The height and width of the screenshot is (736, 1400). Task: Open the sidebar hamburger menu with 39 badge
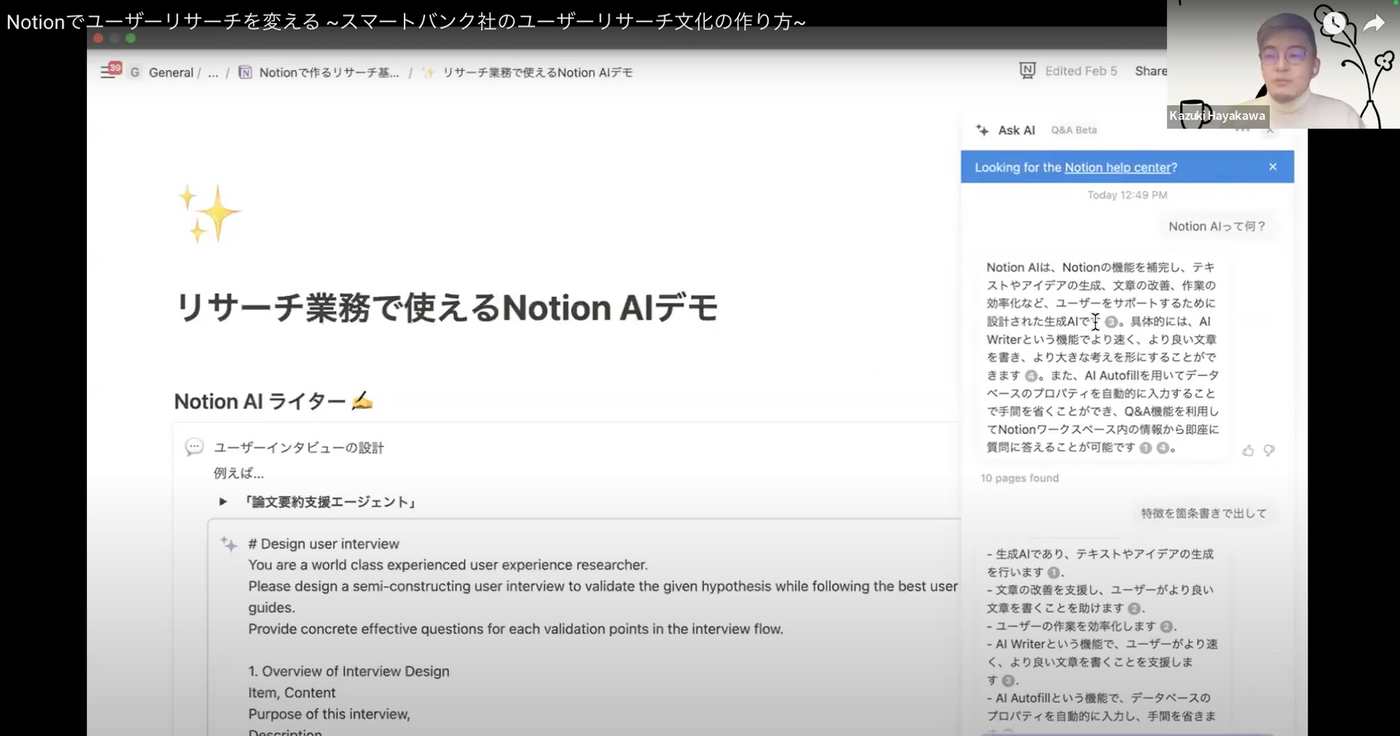pyautogui.click(x=110, y=71)
